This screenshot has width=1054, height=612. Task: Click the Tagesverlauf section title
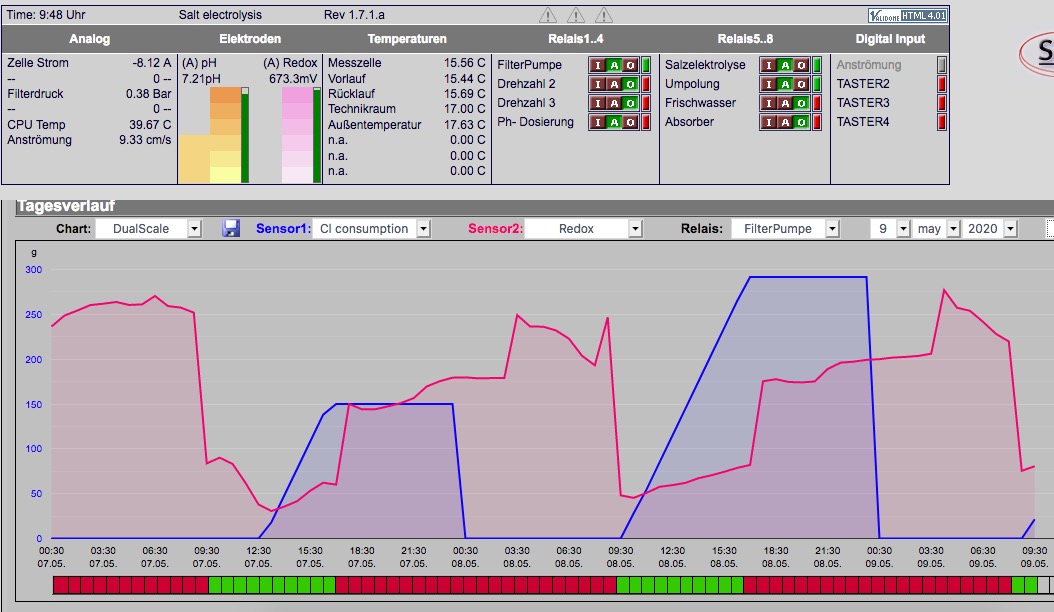pos(66,206)
